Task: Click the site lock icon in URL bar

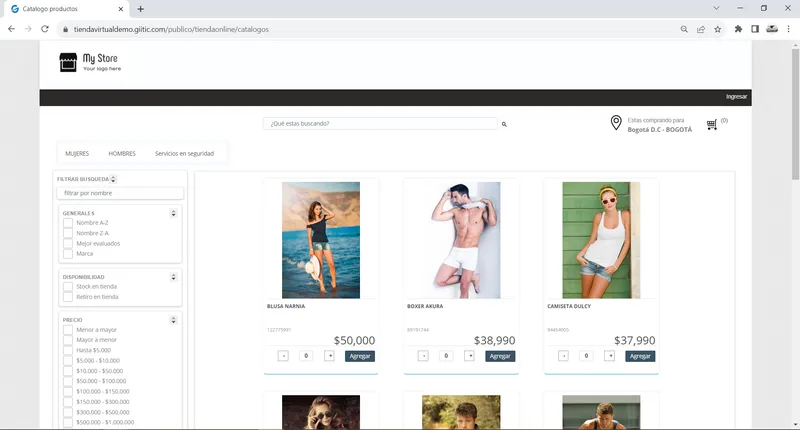Action: 65,29
